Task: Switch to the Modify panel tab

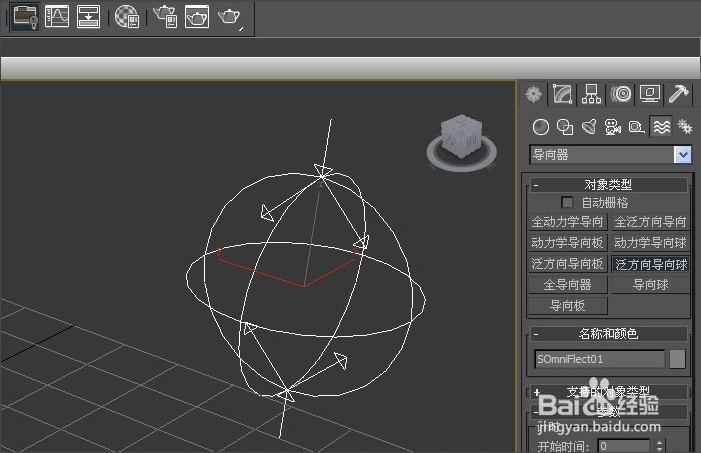Action: [x=562, y=94]
